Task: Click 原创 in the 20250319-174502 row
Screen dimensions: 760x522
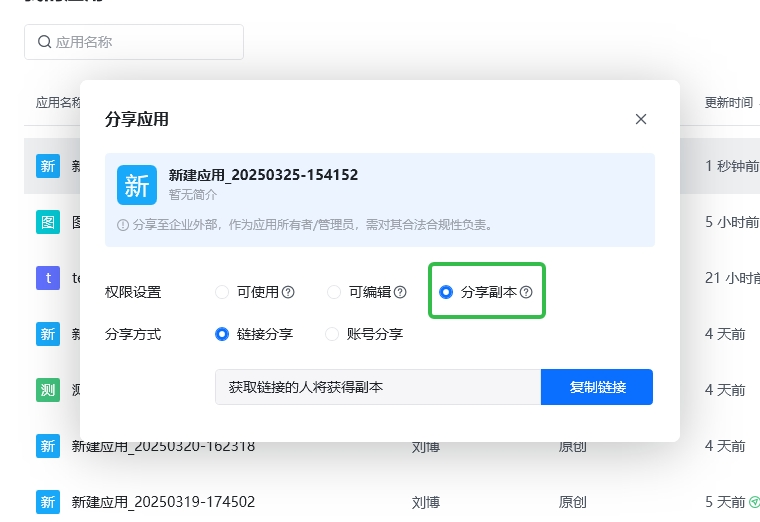Action: (x=572, y=502)
